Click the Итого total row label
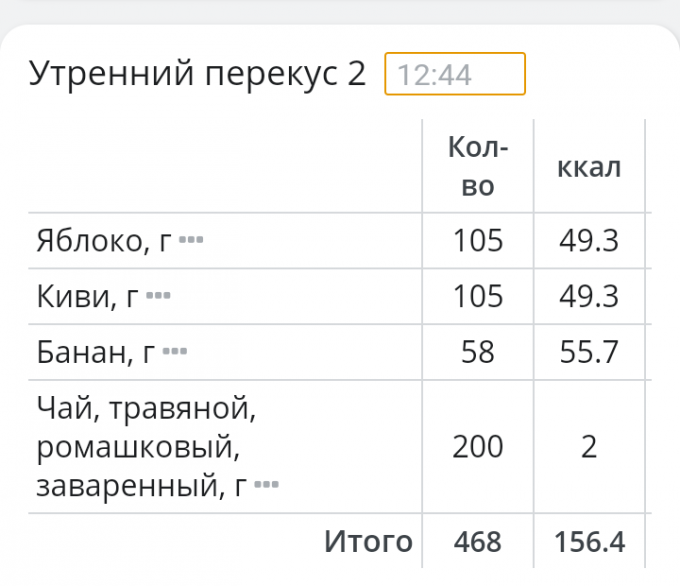Screen dimensions: 680x586 pyautogui.click(x=368, y=541)
